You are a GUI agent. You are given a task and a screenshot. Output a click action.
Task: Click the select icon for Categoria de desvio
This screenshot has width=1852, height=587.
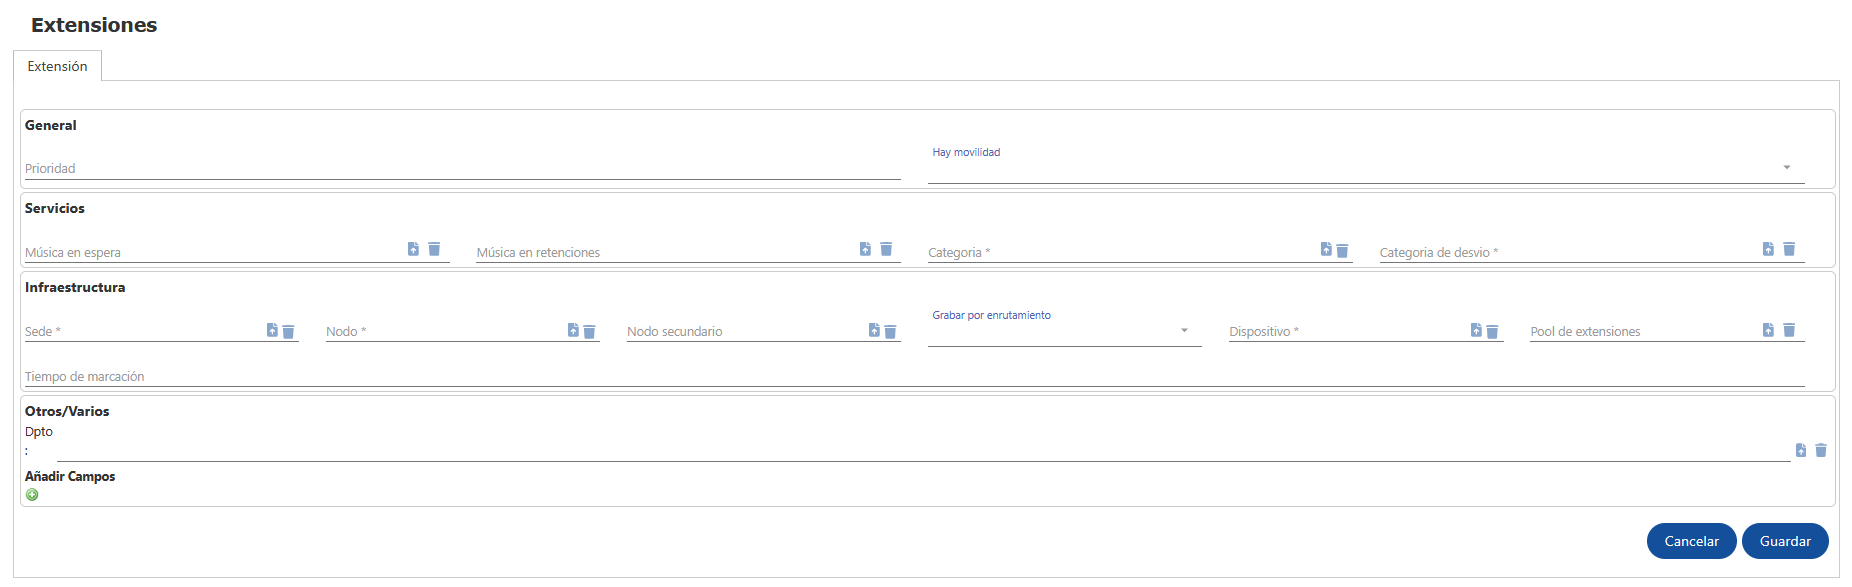[1768, 249]
